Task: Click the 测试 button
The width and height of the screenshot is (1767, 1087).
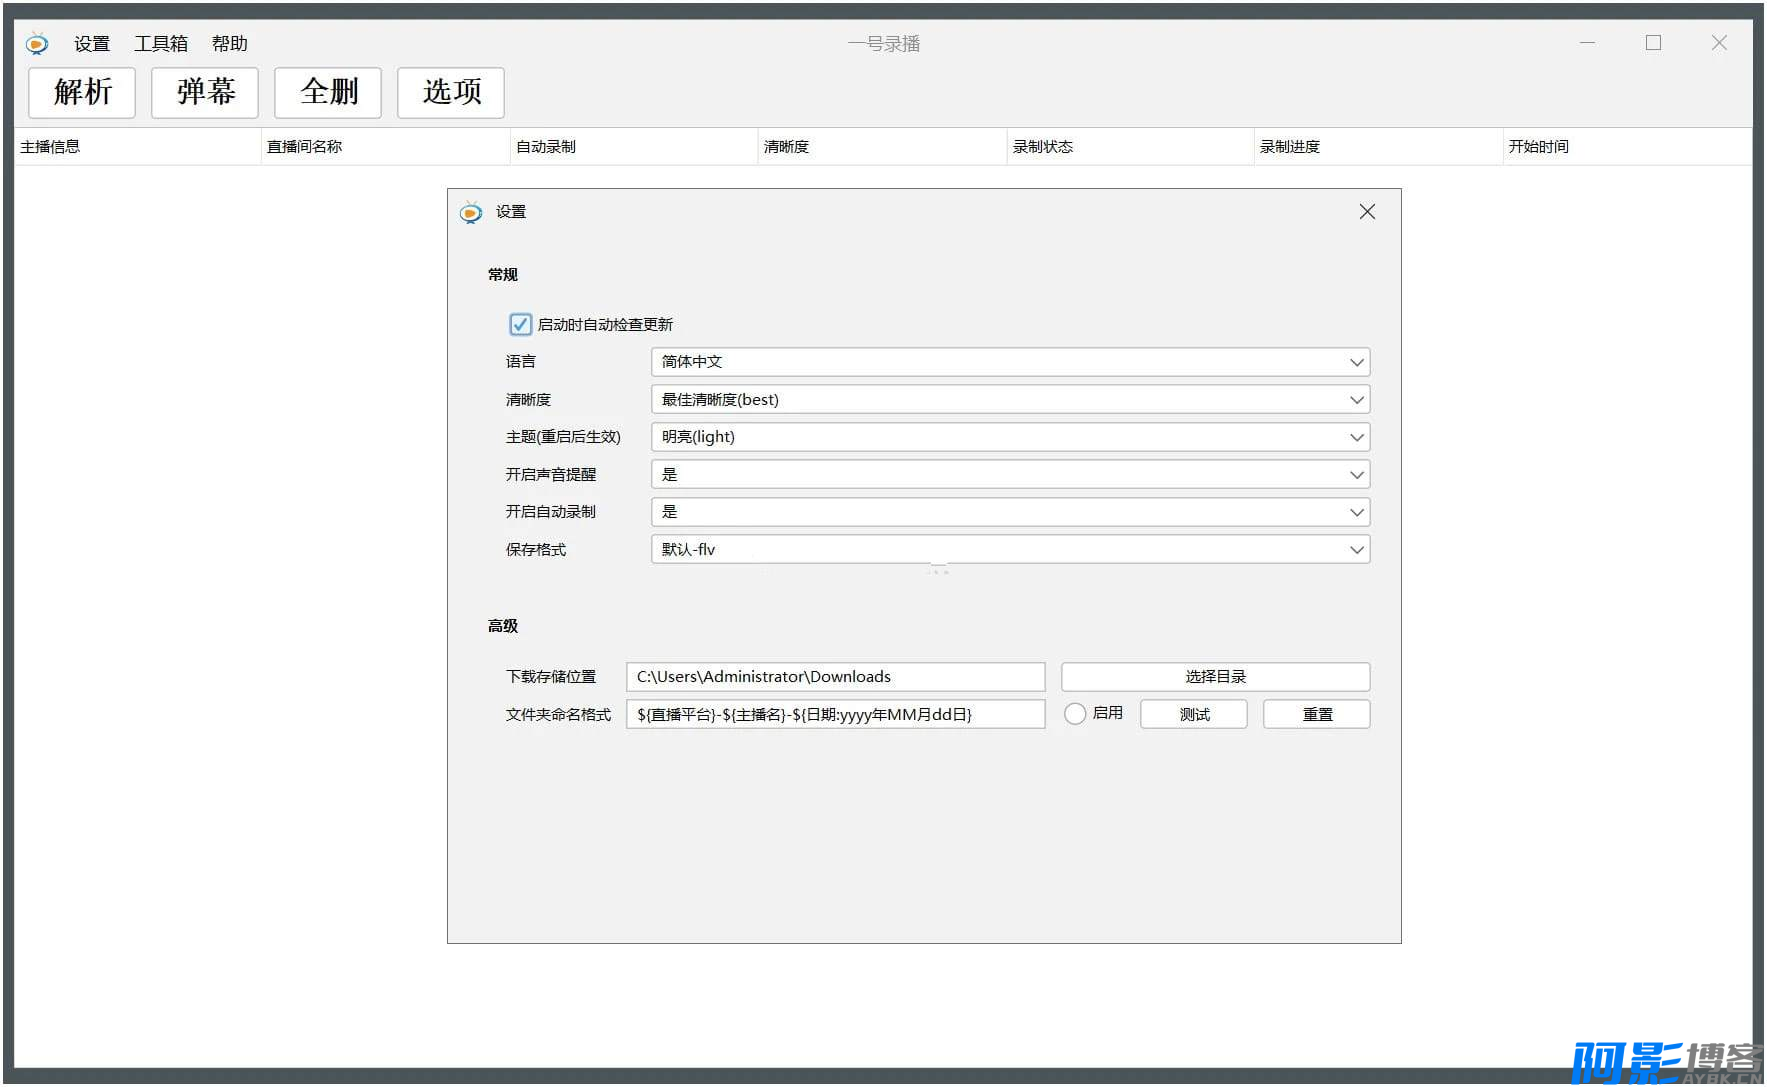Action: point(1194,714)
